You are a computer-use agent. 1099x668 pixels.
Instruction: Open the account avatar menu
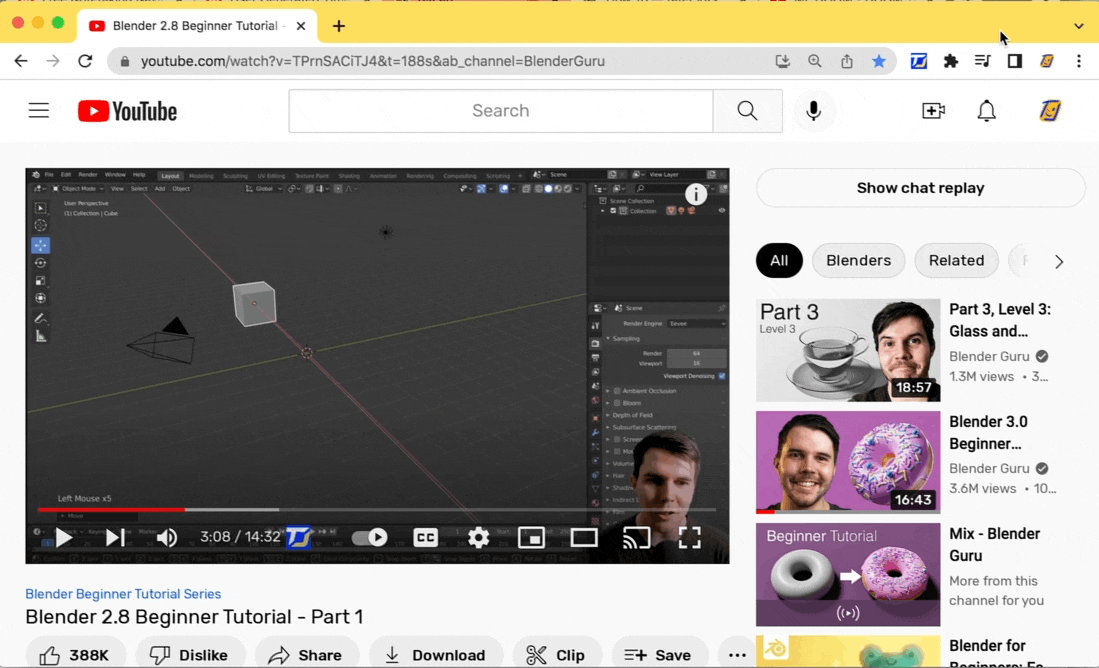point(1049,111)
